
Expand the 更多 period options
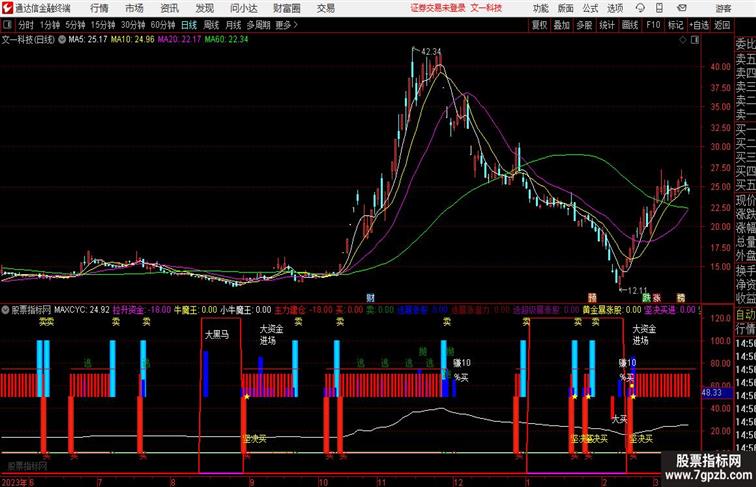[x=286, y=25]
